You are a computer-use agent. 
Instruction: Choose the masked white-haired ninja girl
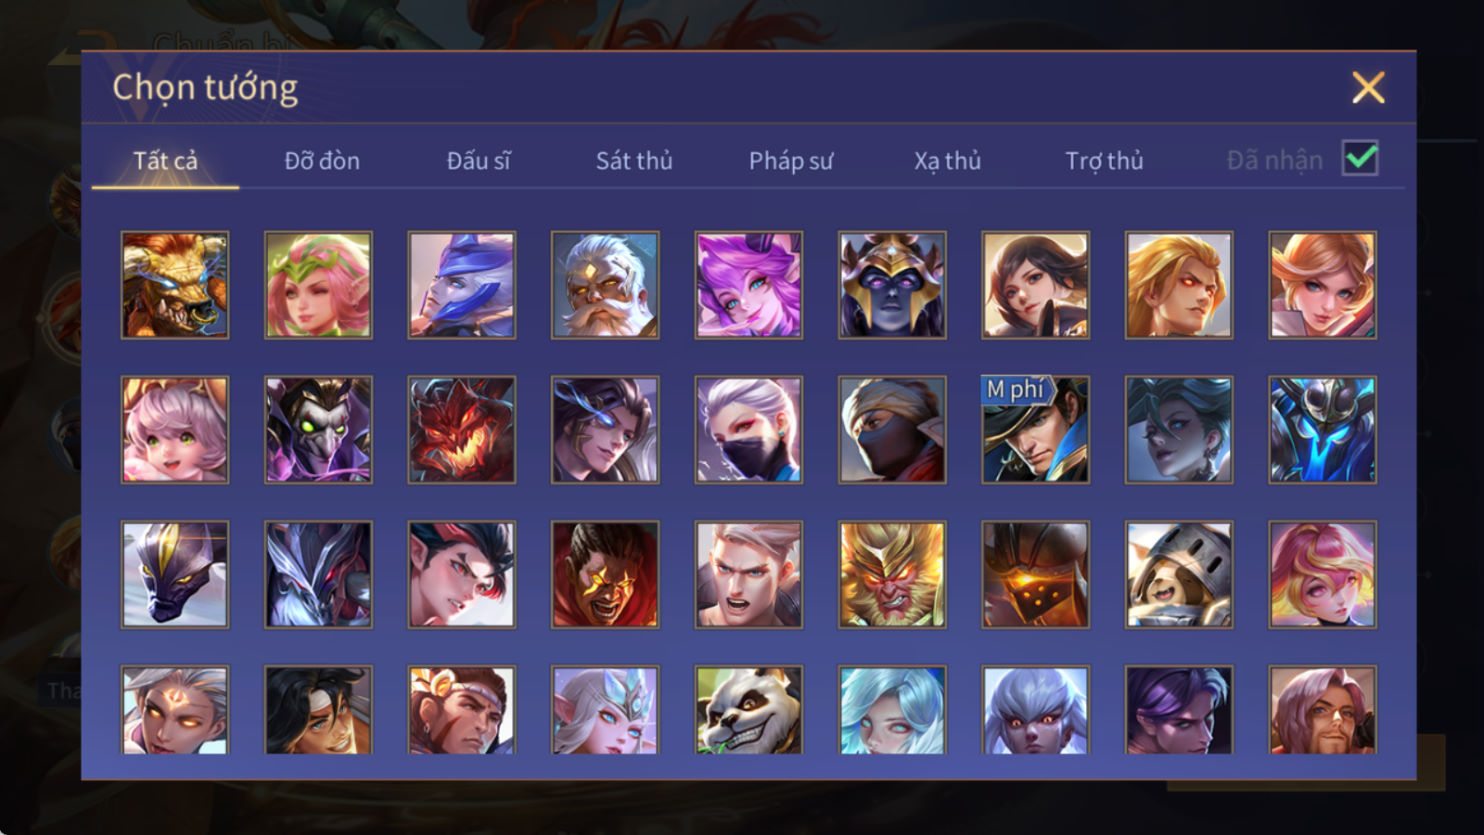coord(748,430)
